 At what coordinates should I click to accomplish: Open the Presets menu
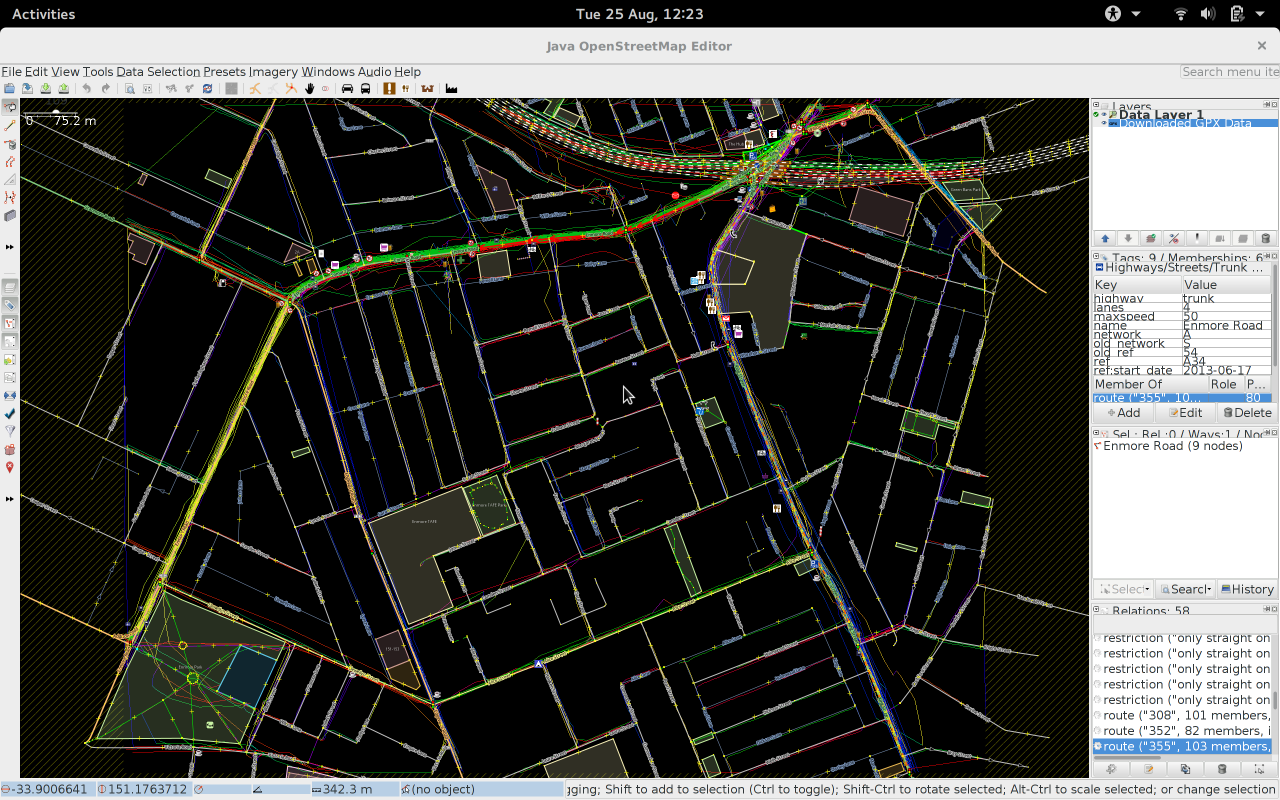(224, 72)
